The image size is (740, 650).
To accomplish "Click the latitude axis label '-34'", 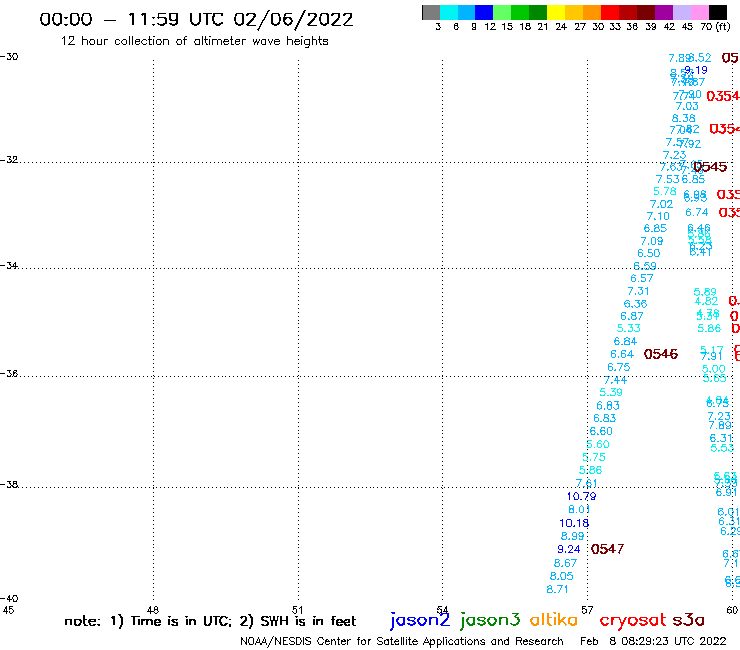I will [x=9, y=265].
